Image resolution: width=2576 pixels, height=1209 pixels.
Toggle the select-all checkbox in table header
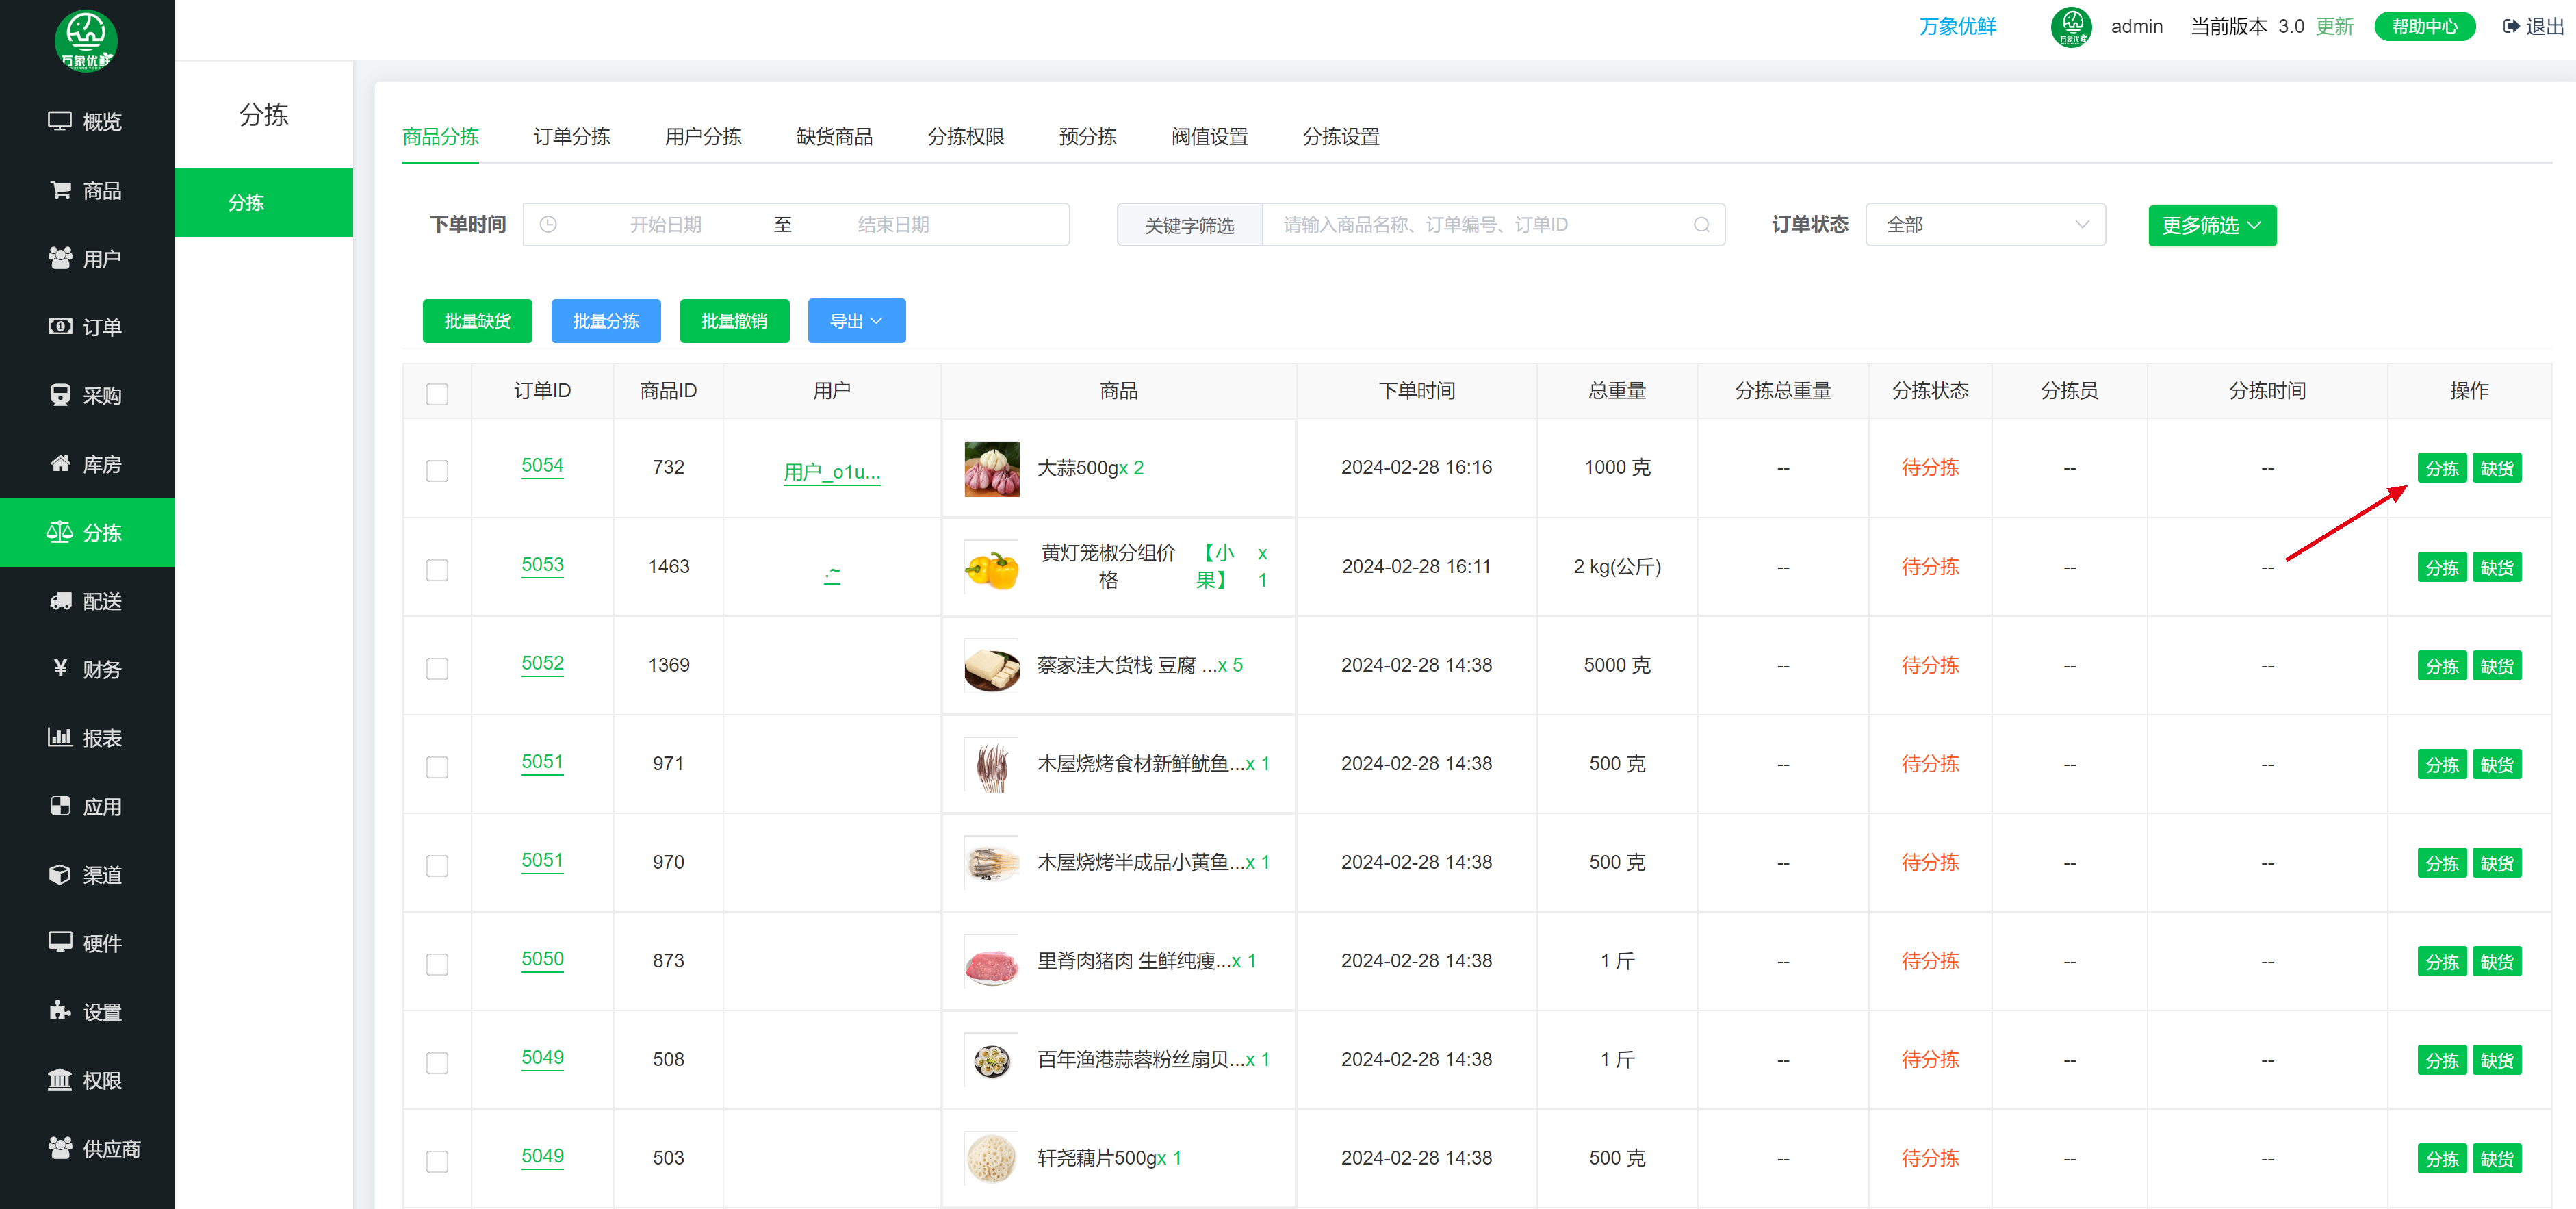pyautogui.click(x=437, y=393)
